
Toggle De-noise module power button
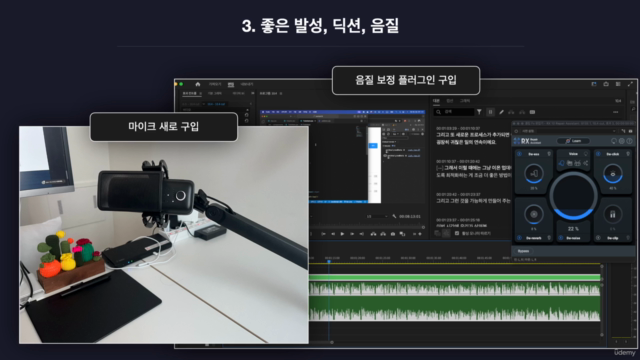tap(561, 238)
